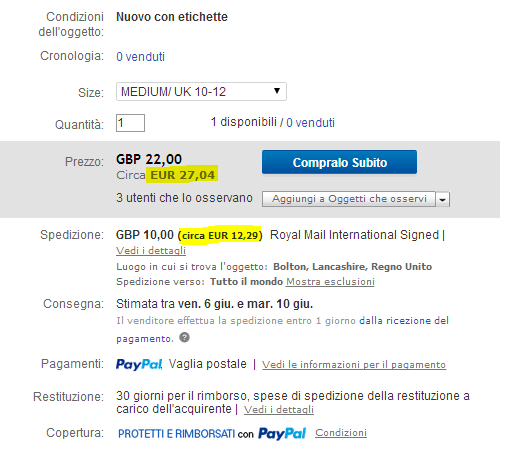The width and height of the screenshot is (507, 459).
Task: Click the PayPal logo in Copertura row
Action: [282, 433]
